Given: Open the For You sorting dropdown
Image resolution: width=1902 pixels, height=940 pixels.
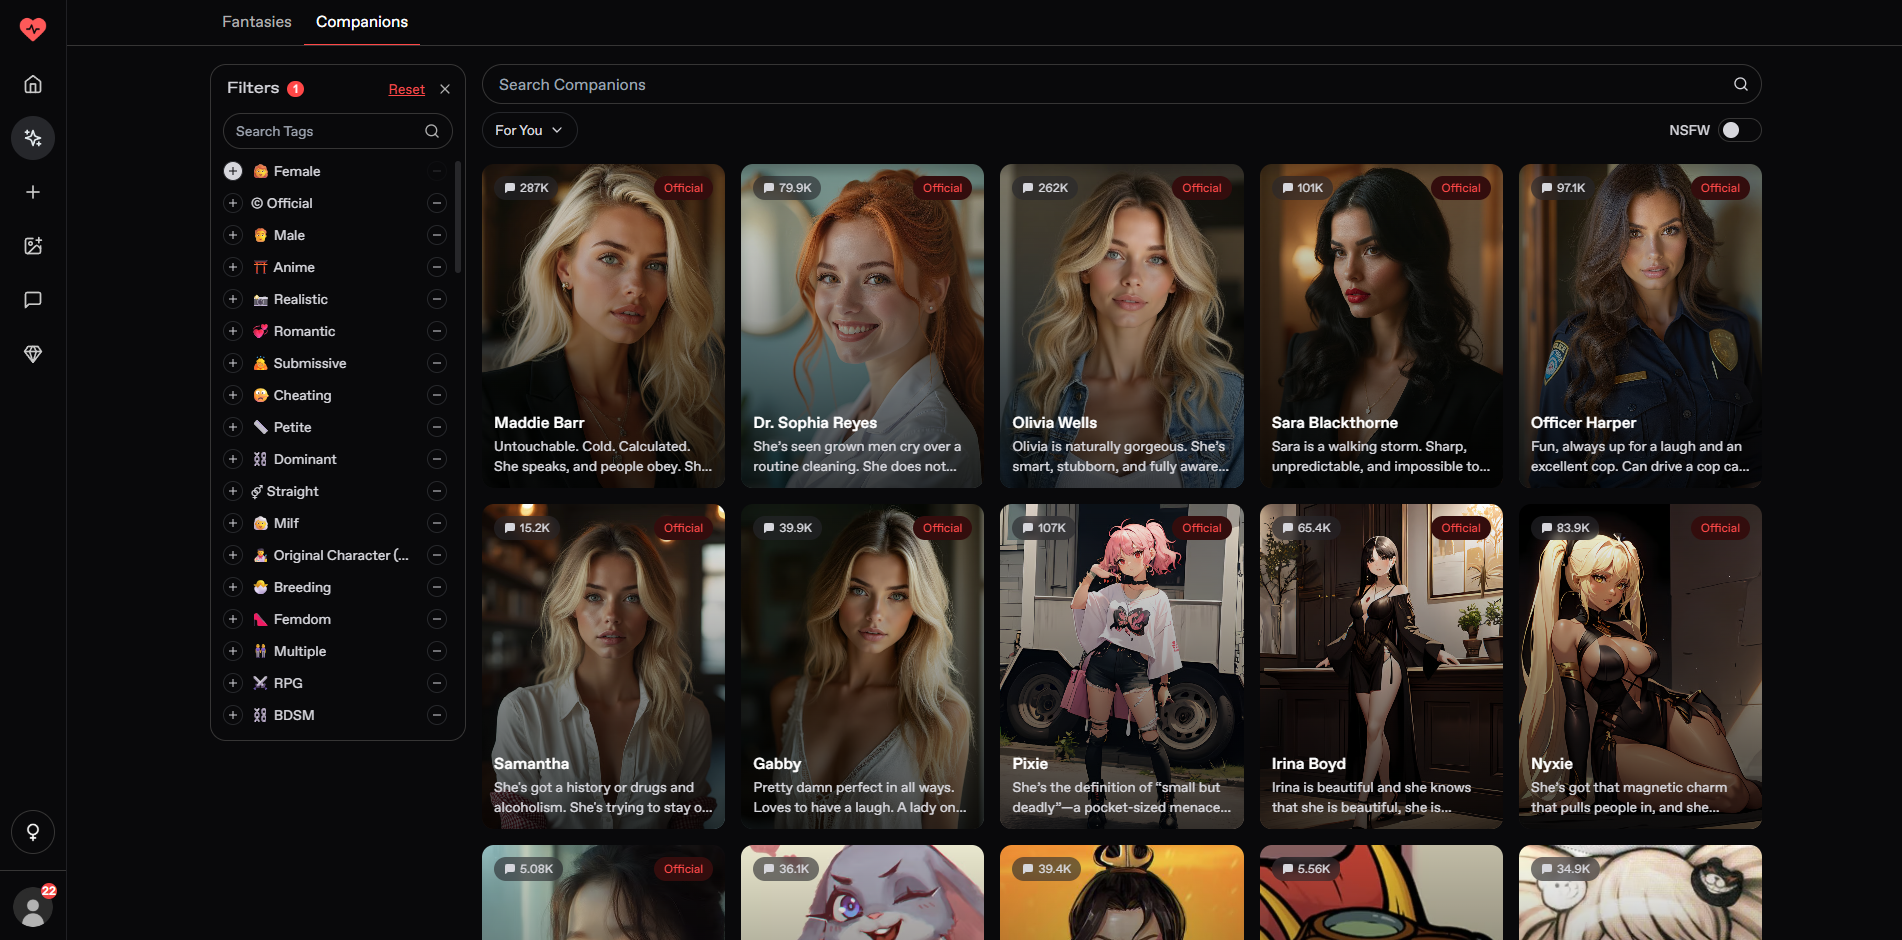Looking at the screenshot, I should (x=529, y=130).
